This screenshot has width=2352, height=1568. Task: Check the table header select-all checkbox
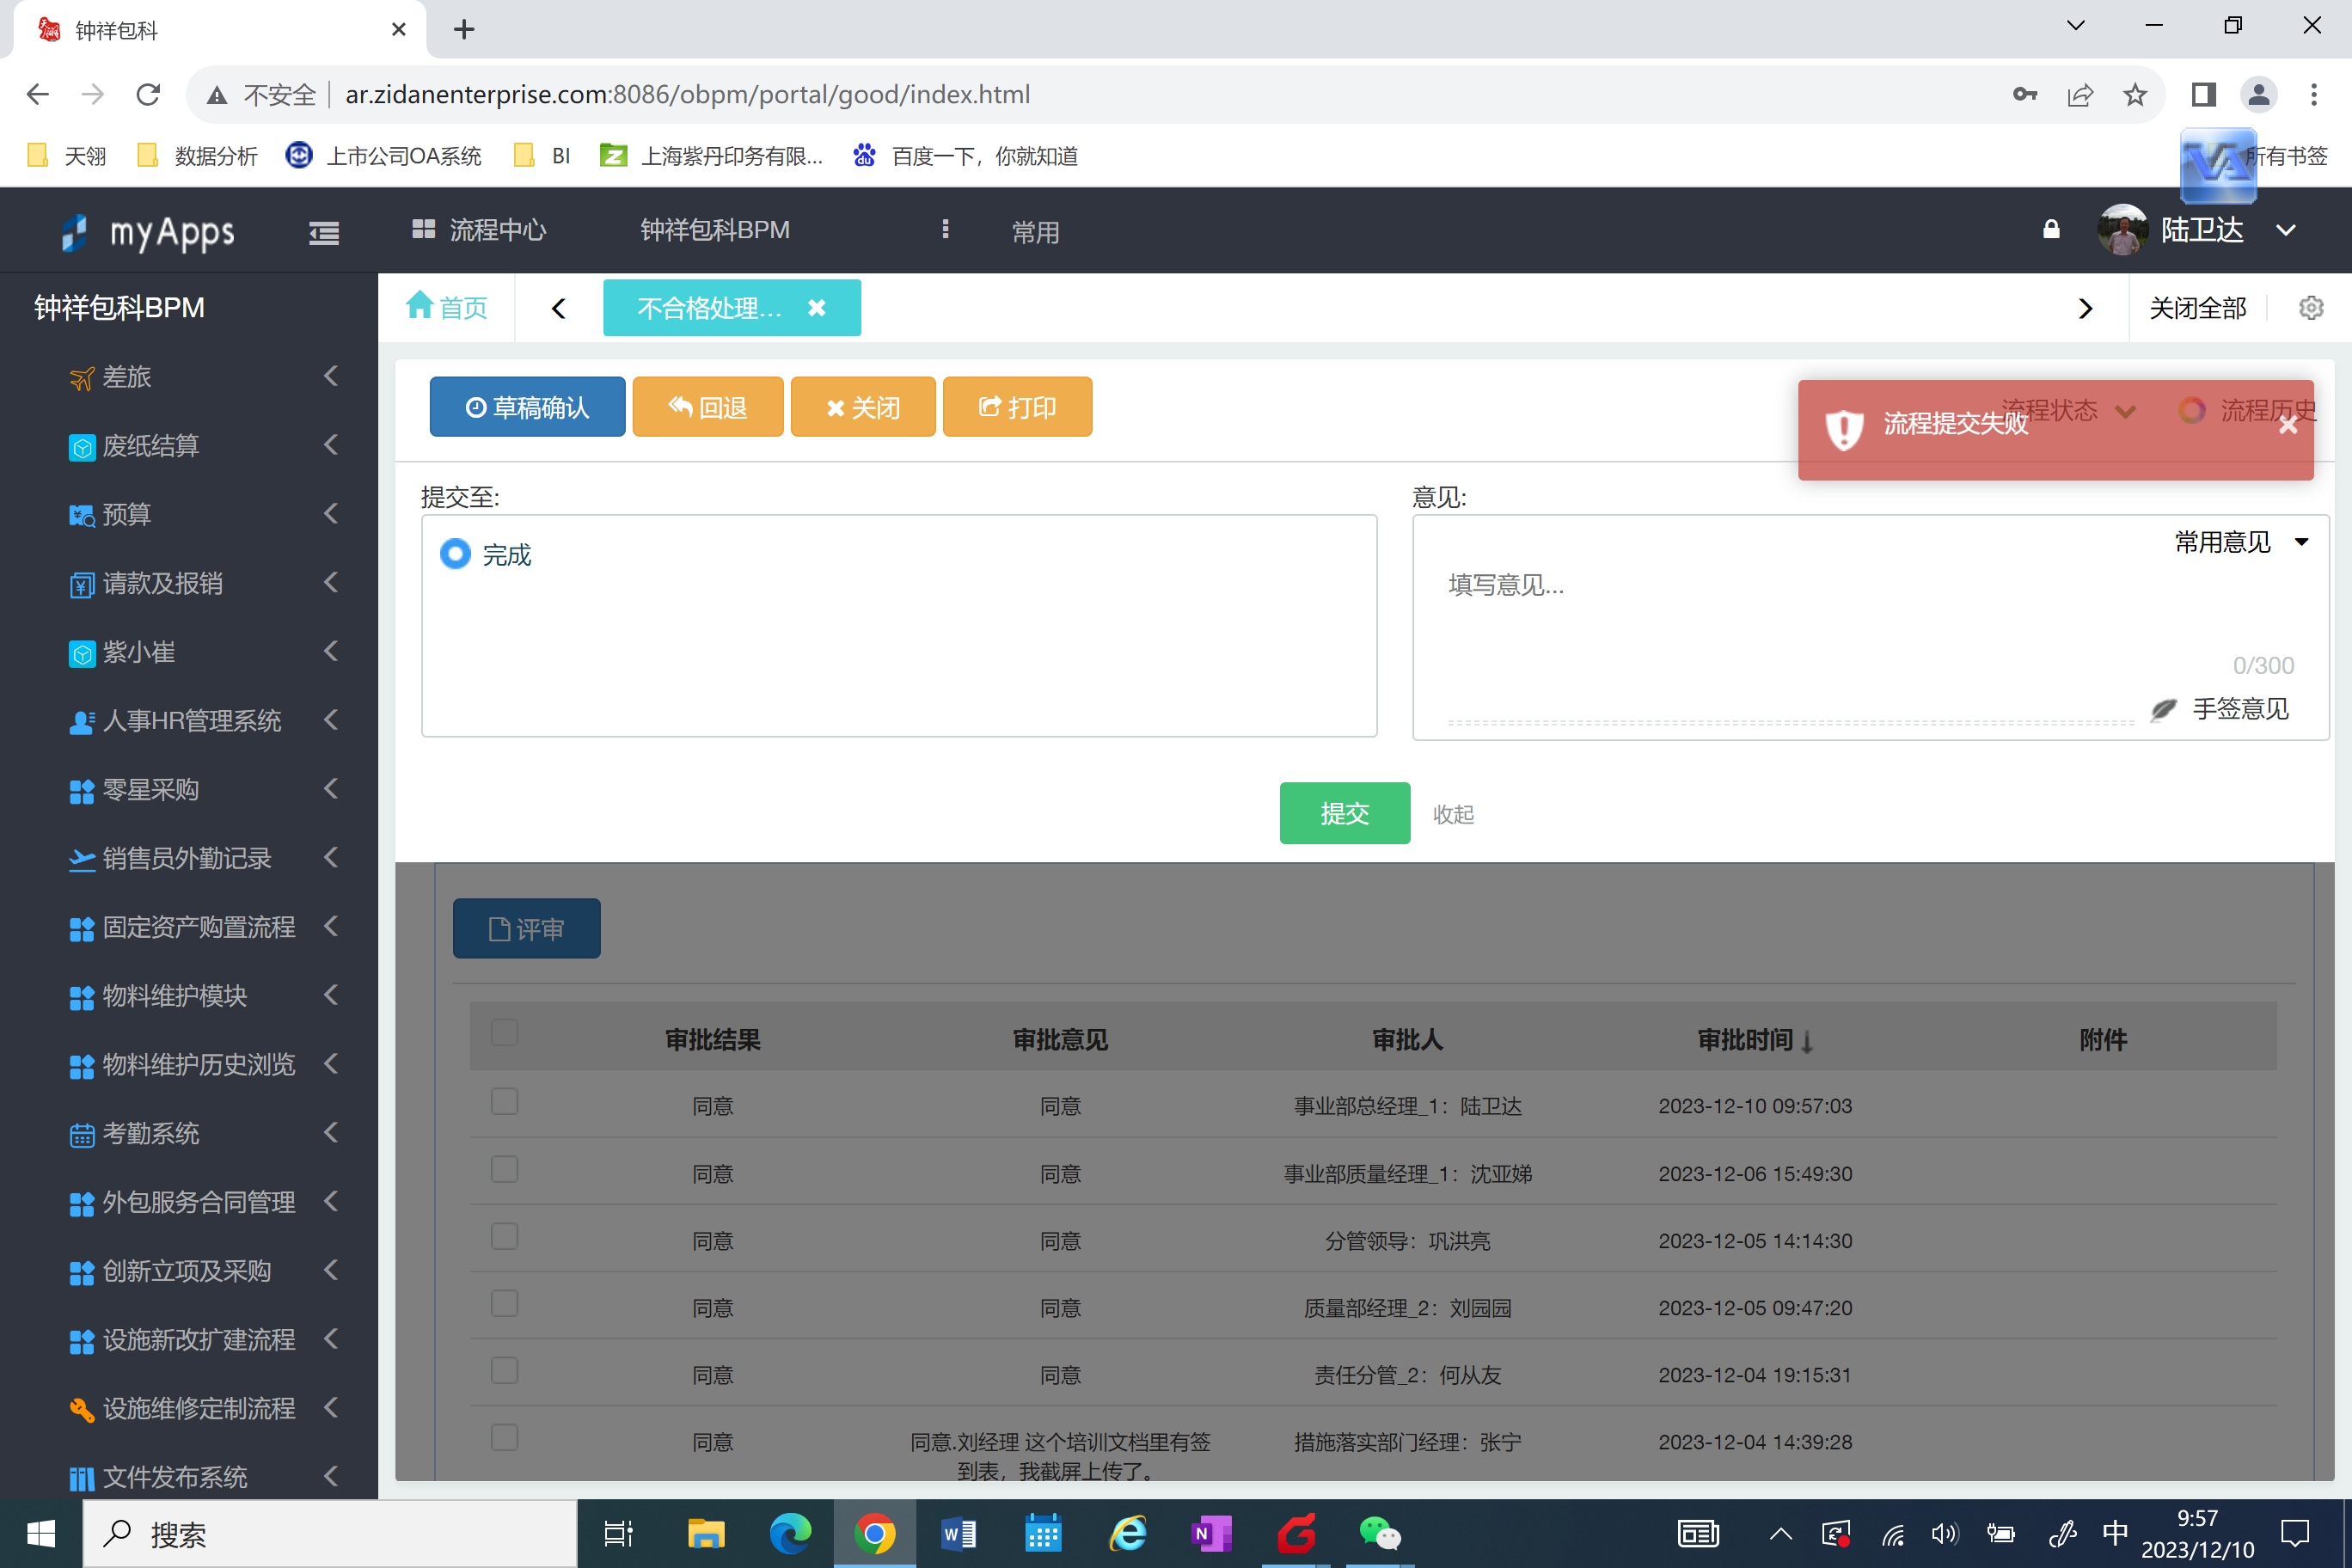pos(504,1033)
